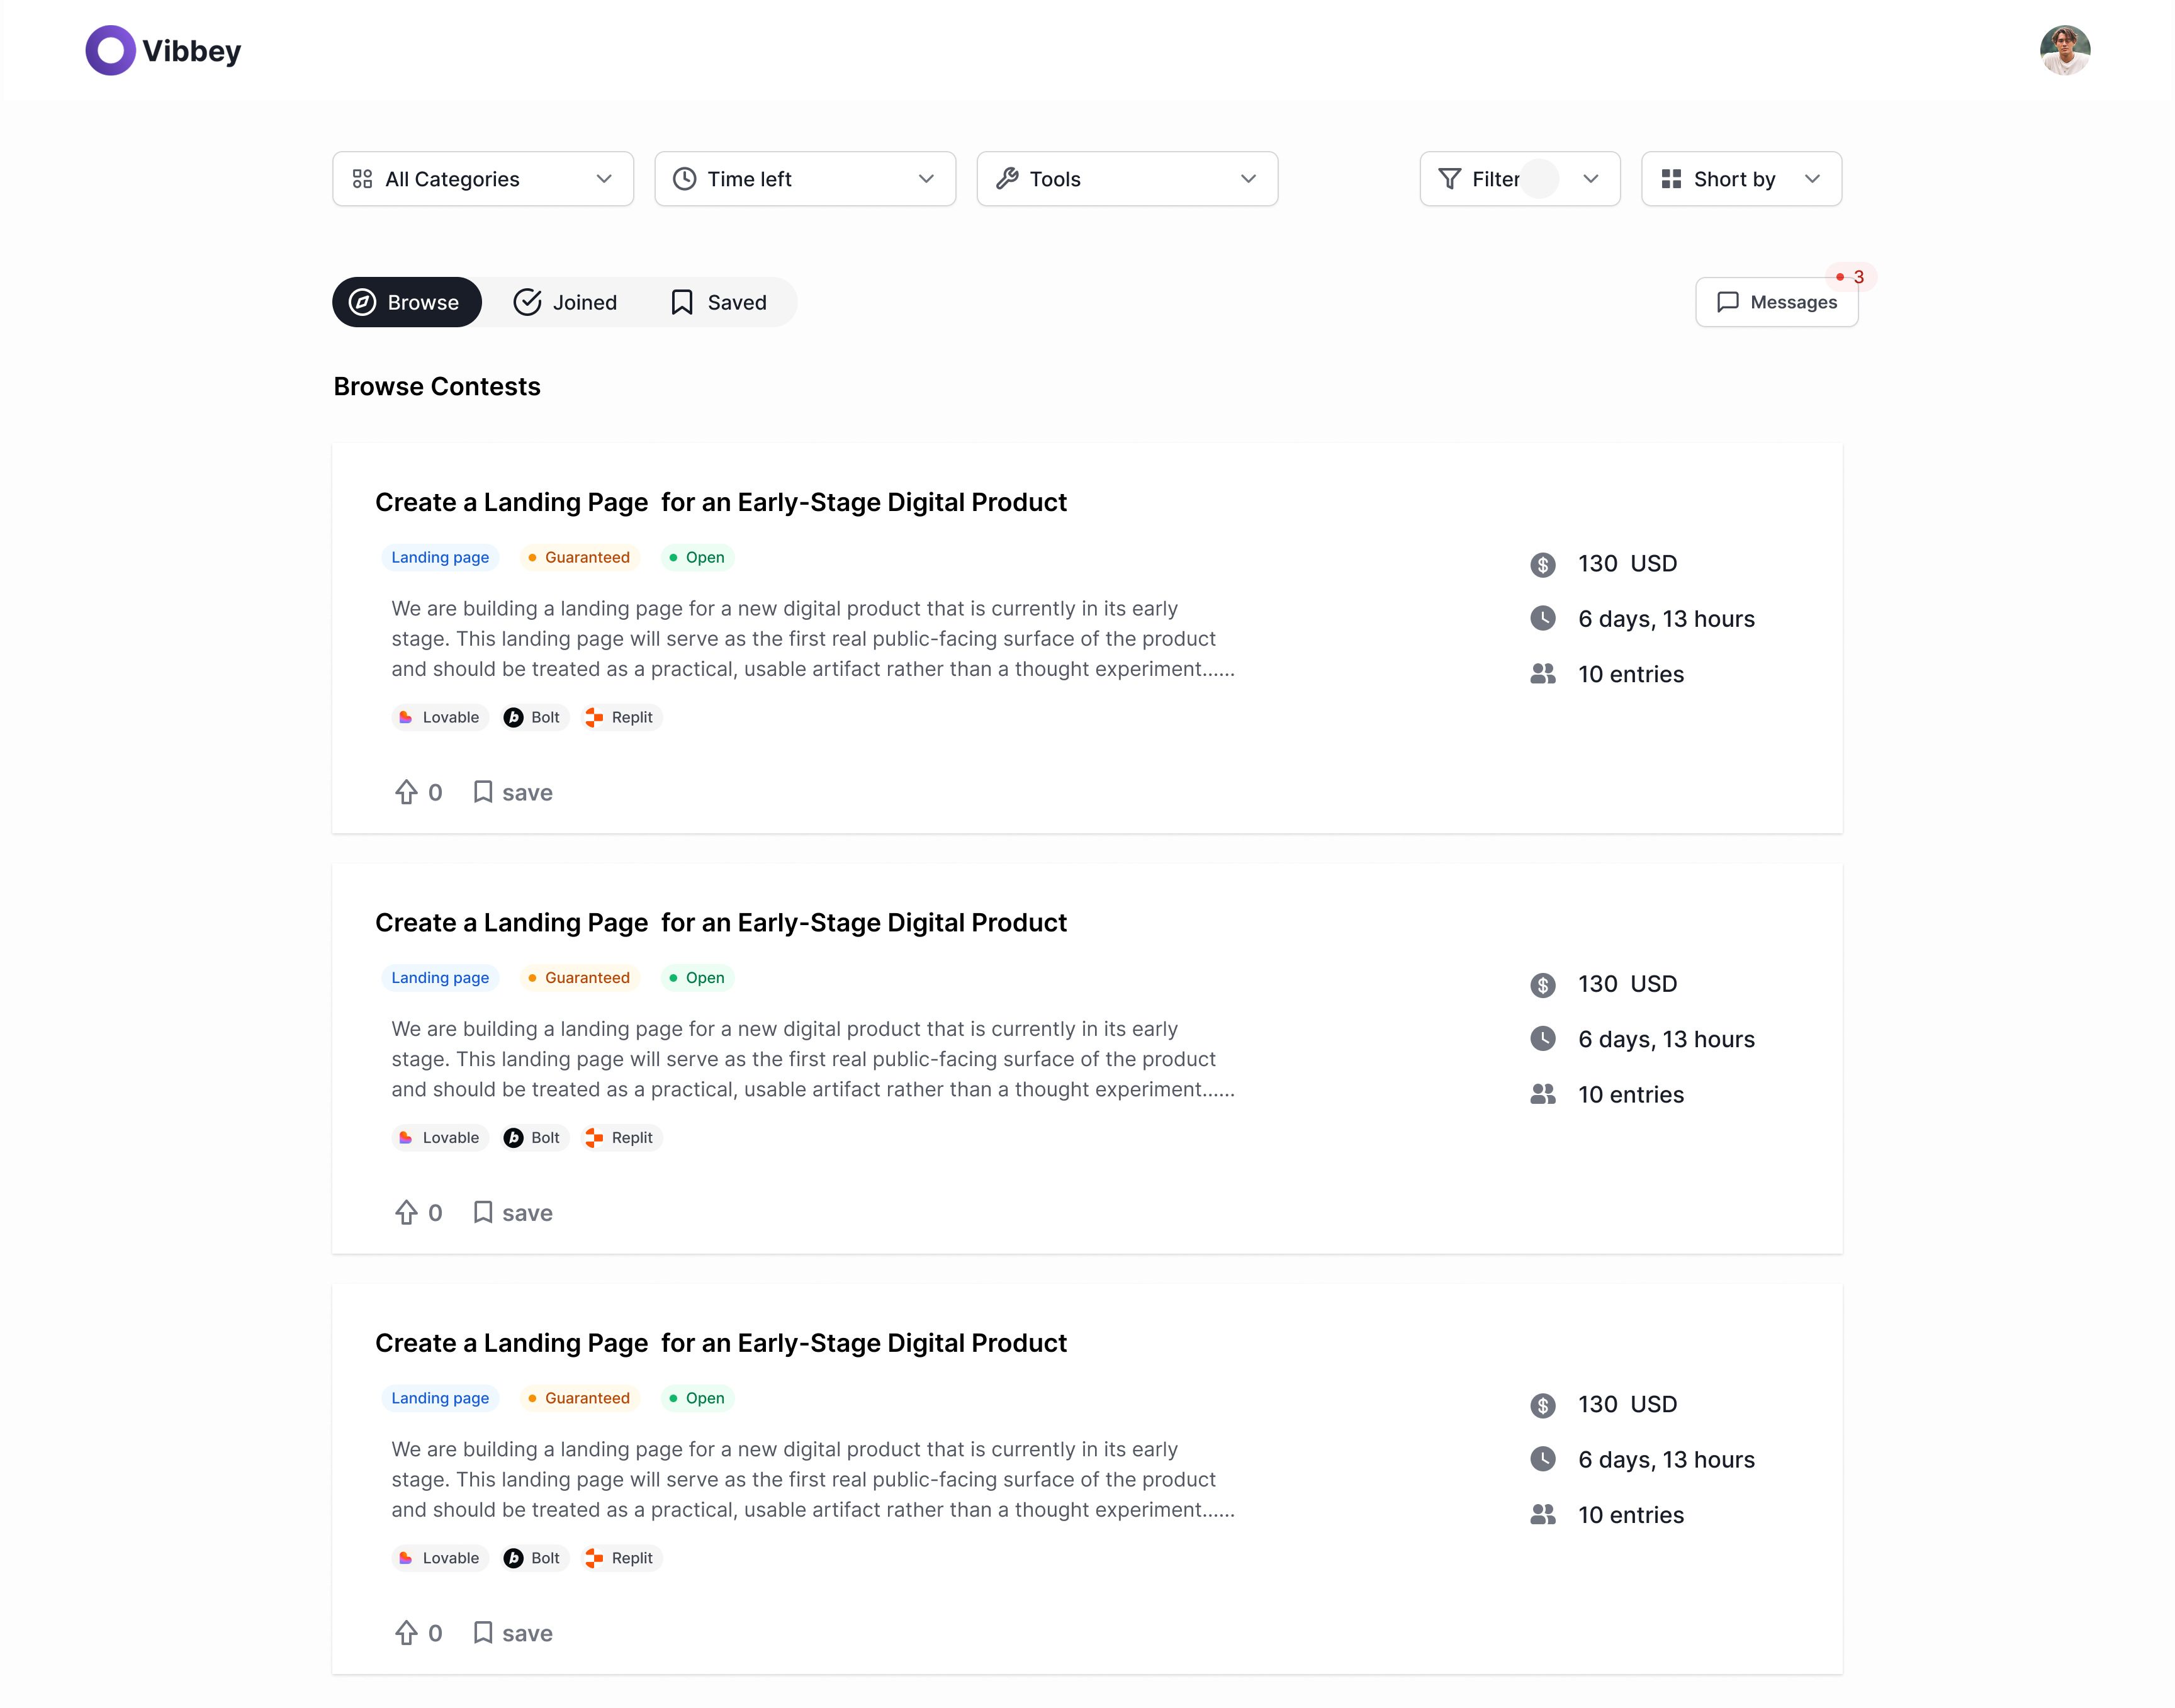Viewport: 2175px width, 1708px height.
Task: Expand the All Categories dropdown
Action: pos(482,178)
